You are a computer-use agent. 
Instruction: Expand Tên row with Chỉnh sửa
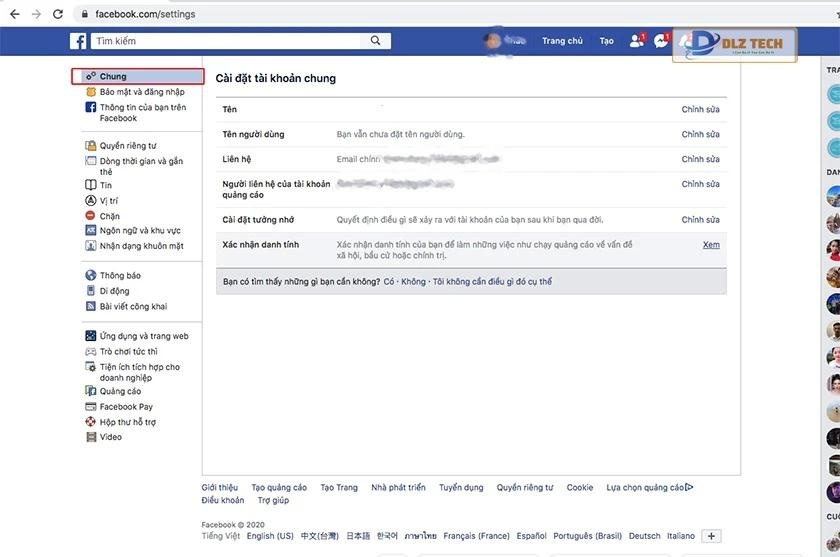tap(700, 109)
